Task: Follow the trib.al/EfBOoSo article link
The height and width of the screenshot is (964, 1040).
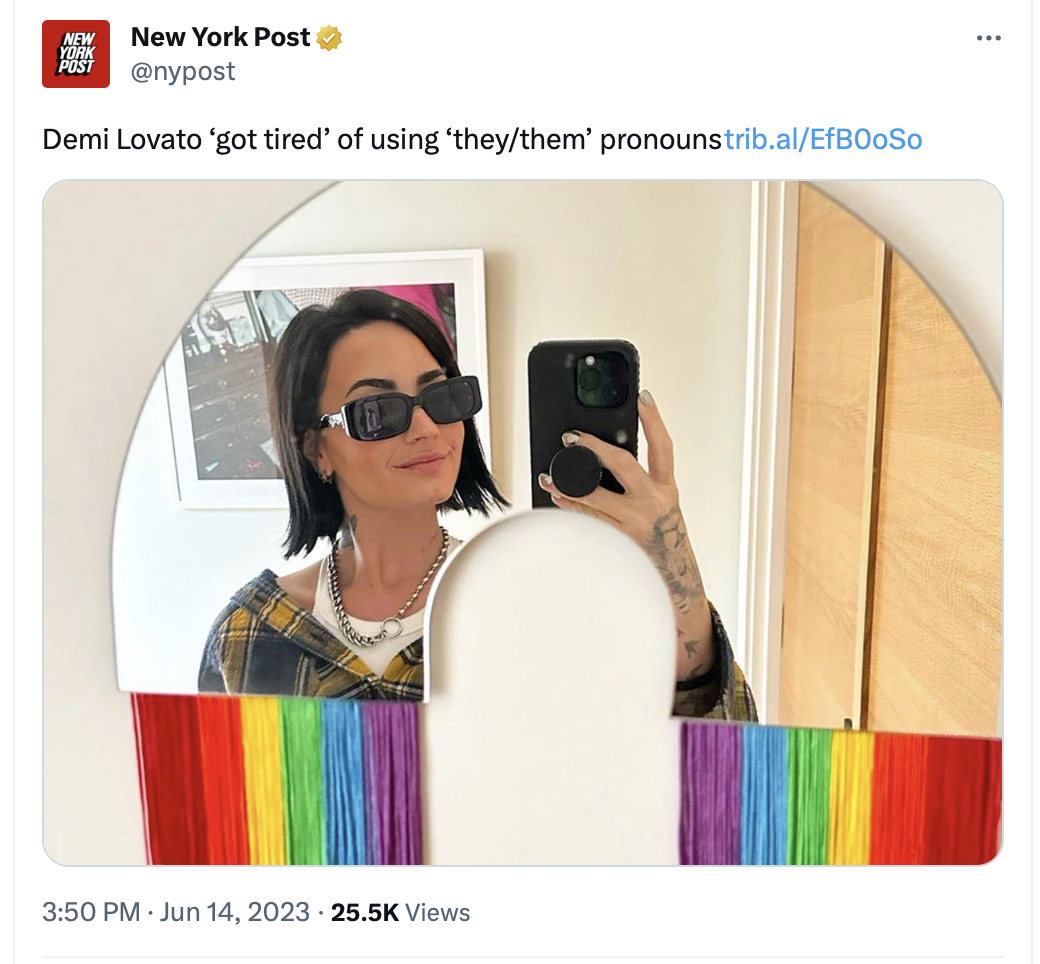Action: tap(822, 140)
